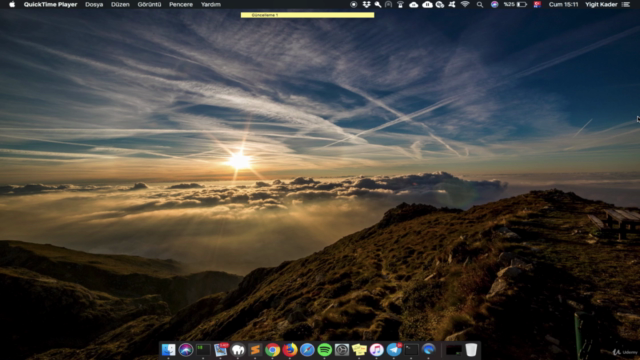This screenshot has width=640, height=360.
Task: Restore the minimized window beside the Trash
Action: [x=453, y=350]
